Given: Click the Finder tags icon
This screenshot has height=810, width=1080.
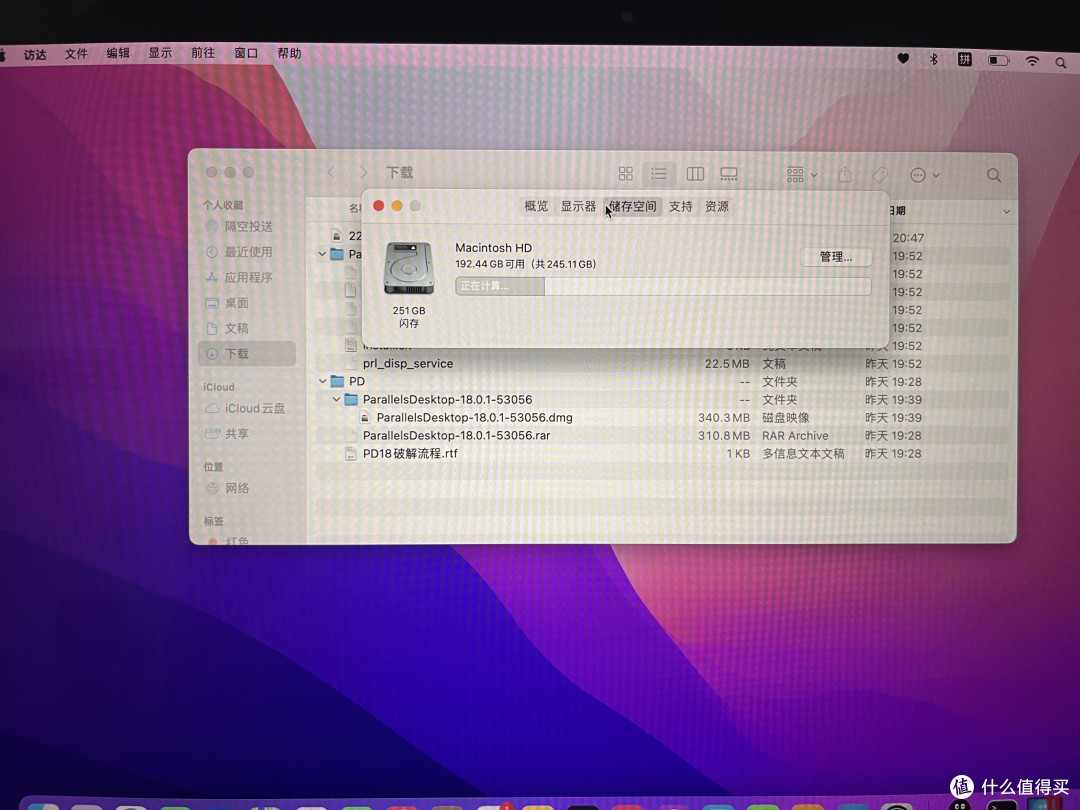Looking at the screenshot, I should point(880,175).
